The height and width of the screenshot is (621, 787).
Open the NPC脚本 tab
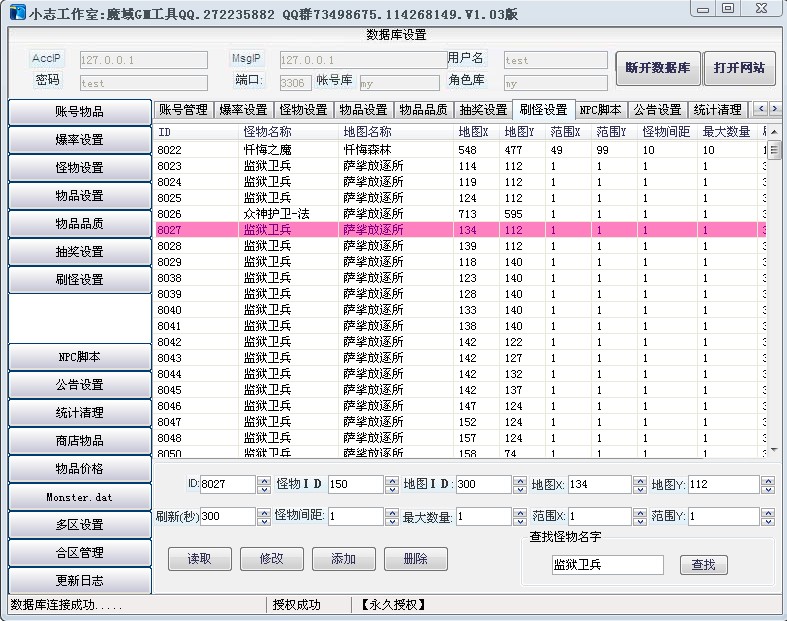(600, 110)
